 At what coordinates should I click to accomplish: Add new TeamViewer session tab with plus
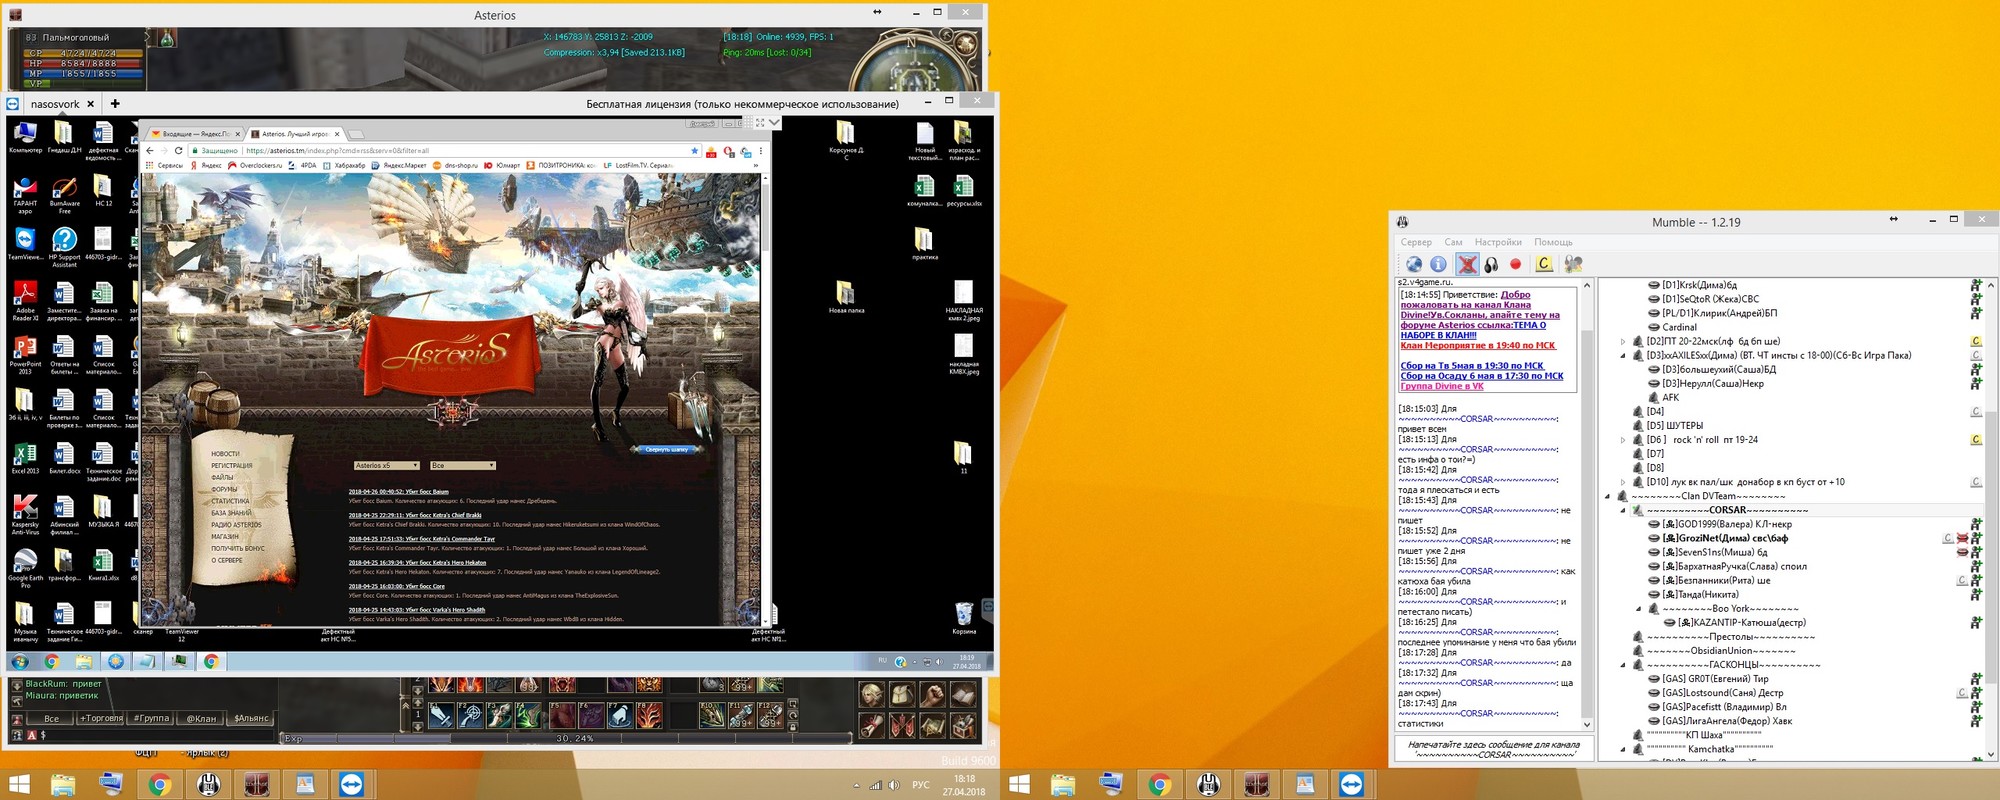click(x=115, y=103)
